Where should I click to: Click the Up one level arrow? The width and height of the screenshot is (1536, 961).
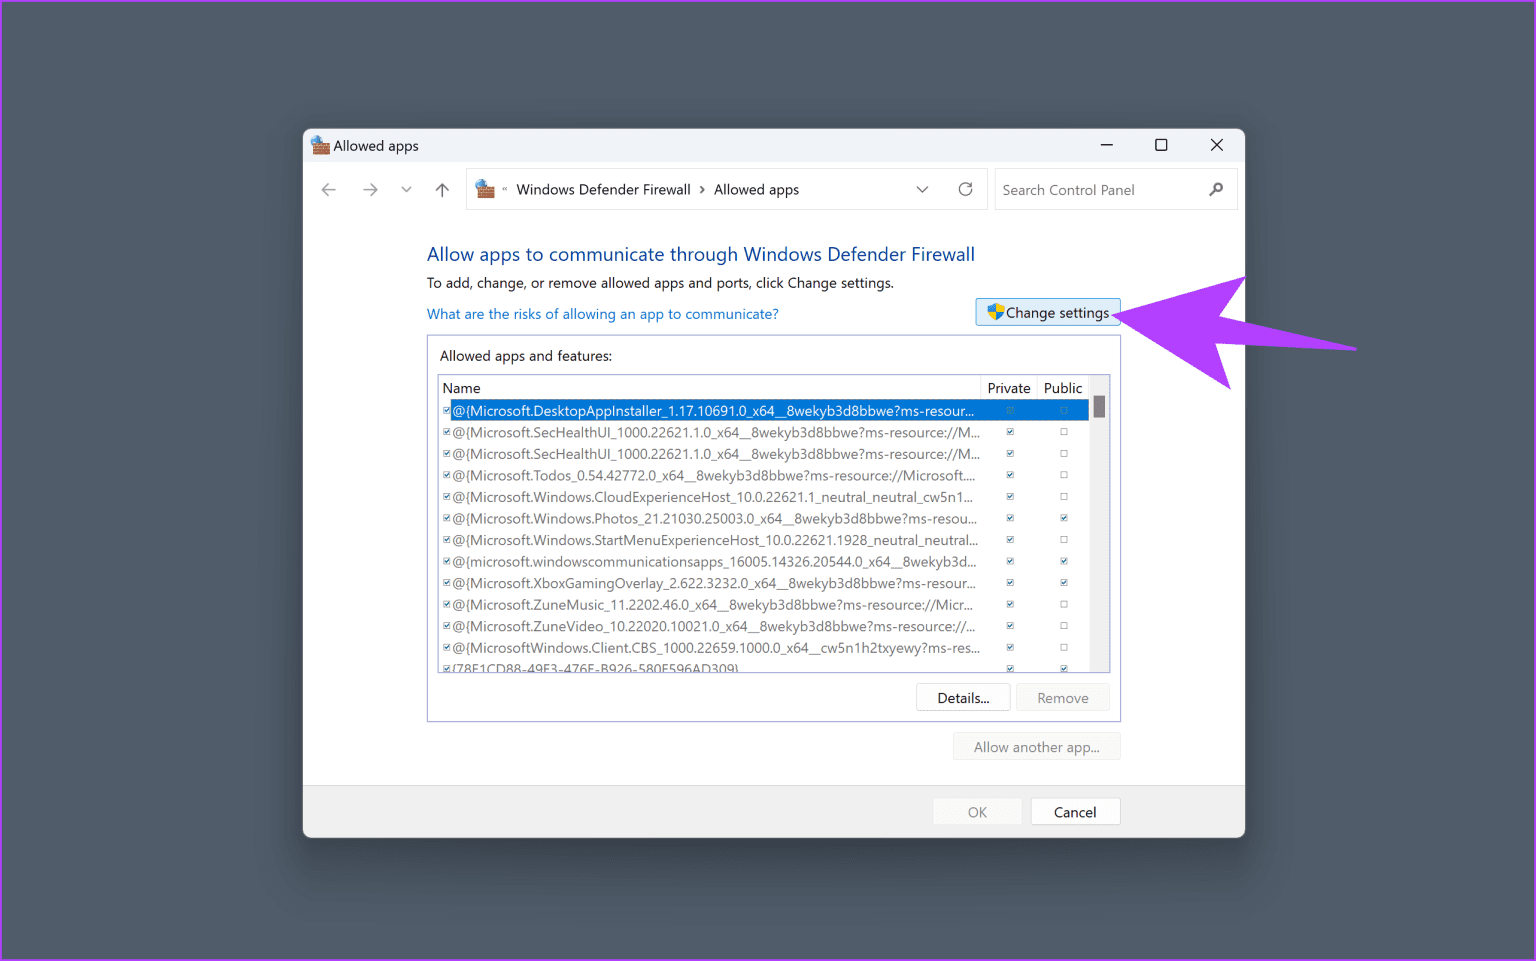[442, 190]
